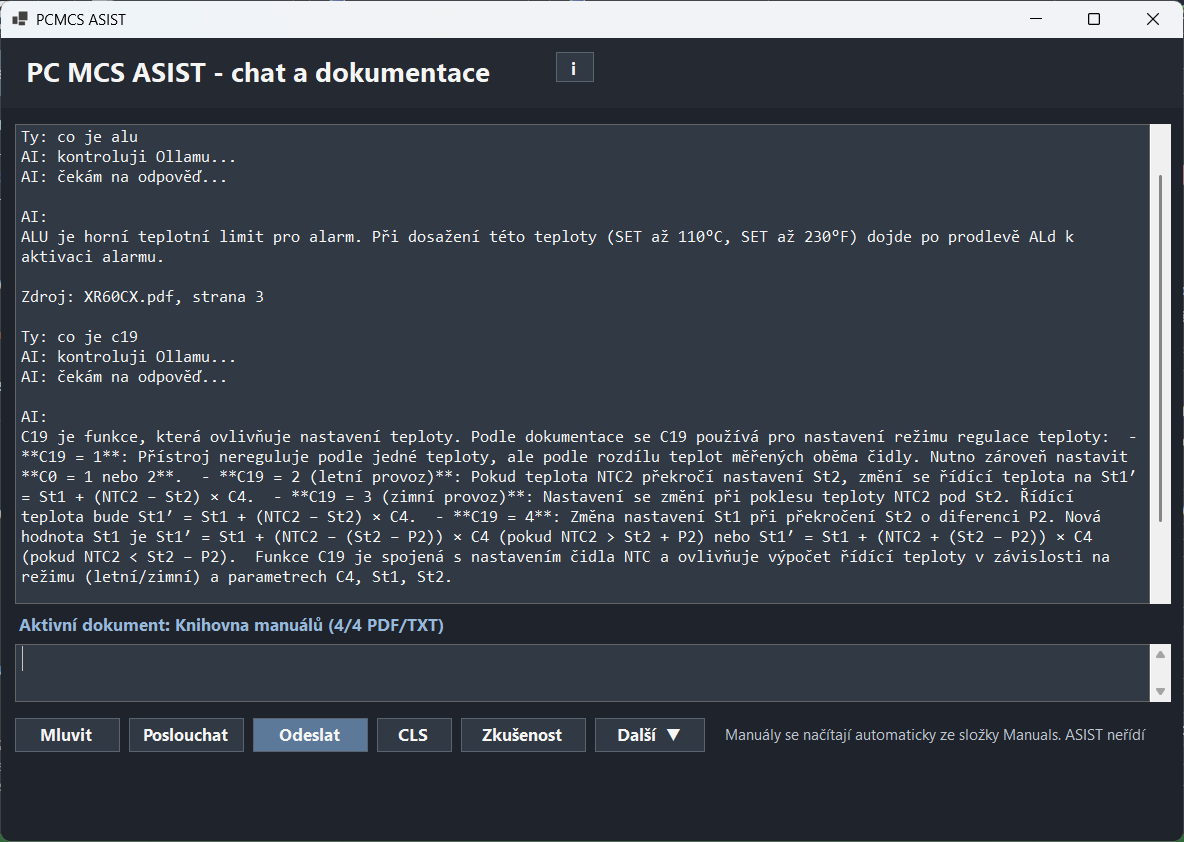Click 'Aktivní dokument: Knihovna manuálů' label
Screen dimensions: 1184x842
click(x=231, y=625)
